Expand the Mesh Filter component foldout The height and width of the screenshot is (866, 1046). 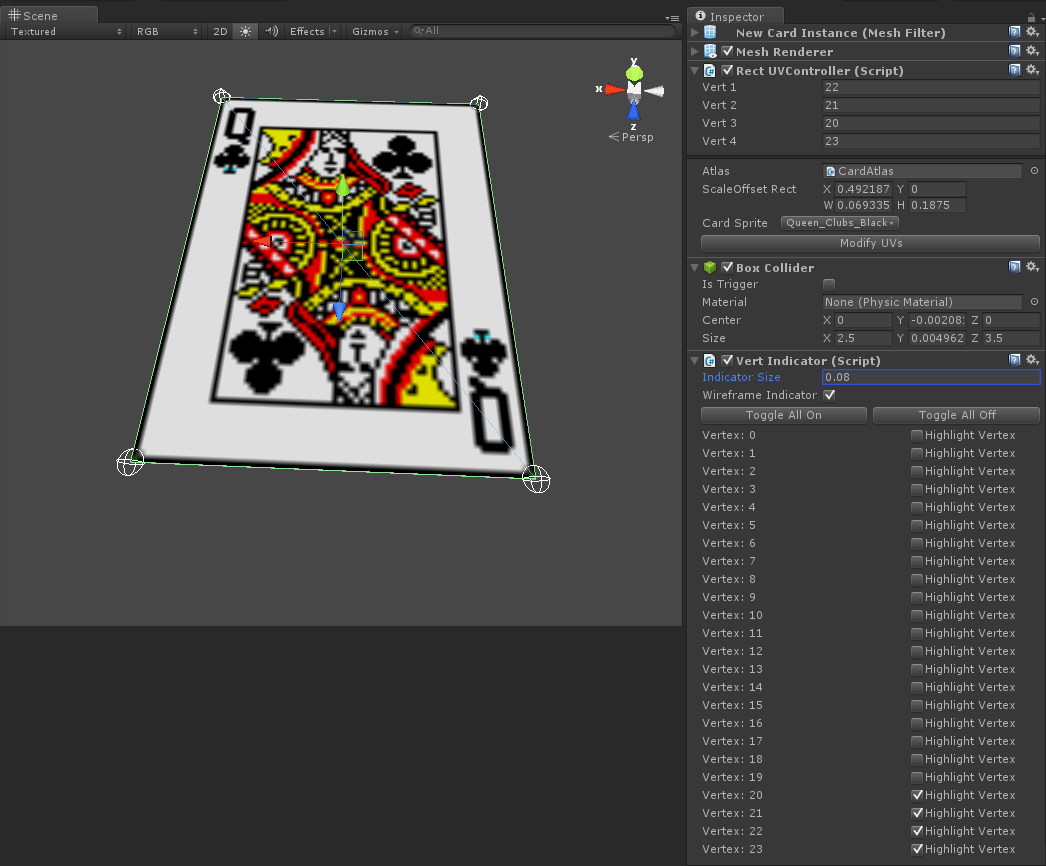coord(694,32)
